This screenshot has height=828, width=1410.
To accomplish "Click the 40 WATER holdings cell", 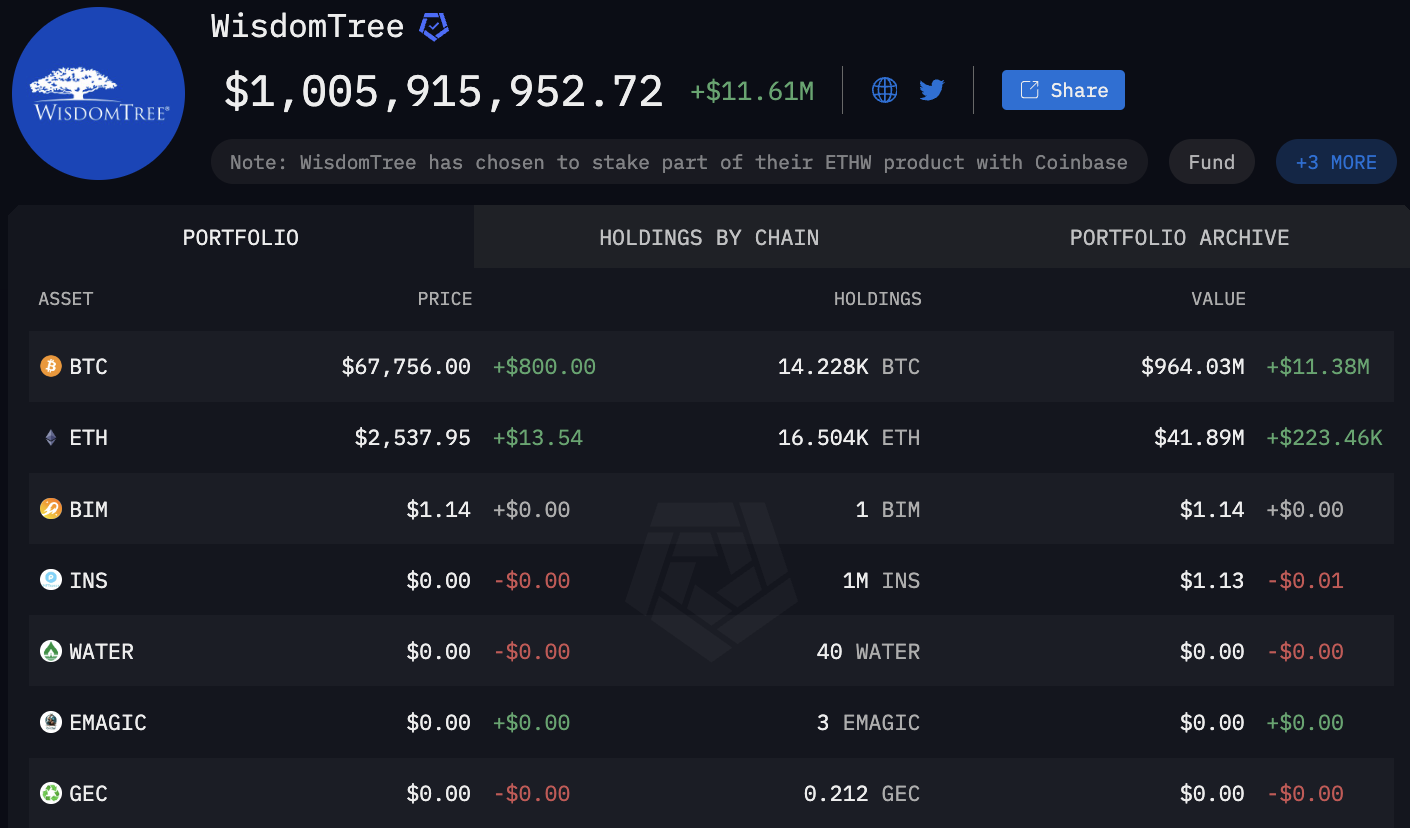I will [868, 651].
